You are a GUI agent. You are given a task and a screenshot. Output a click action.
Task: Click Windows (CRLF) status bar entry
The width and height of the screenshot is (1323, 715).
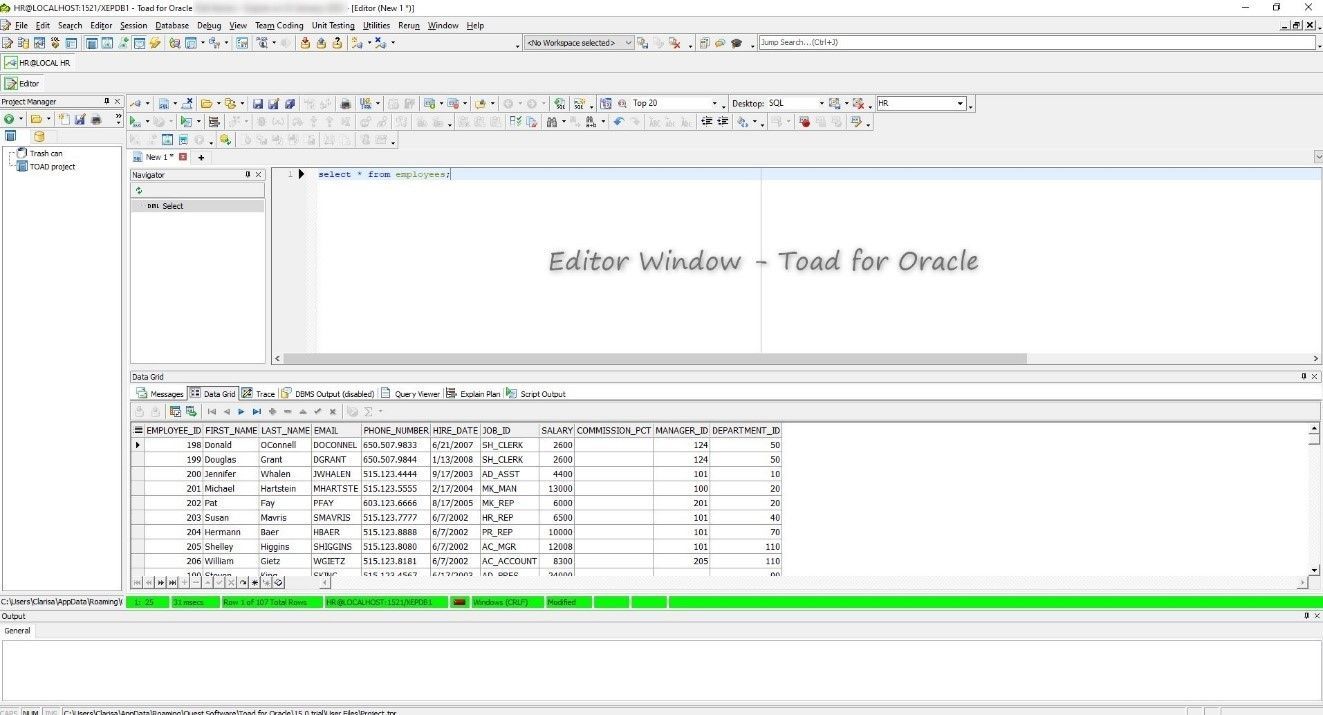(x=508, y=603)
